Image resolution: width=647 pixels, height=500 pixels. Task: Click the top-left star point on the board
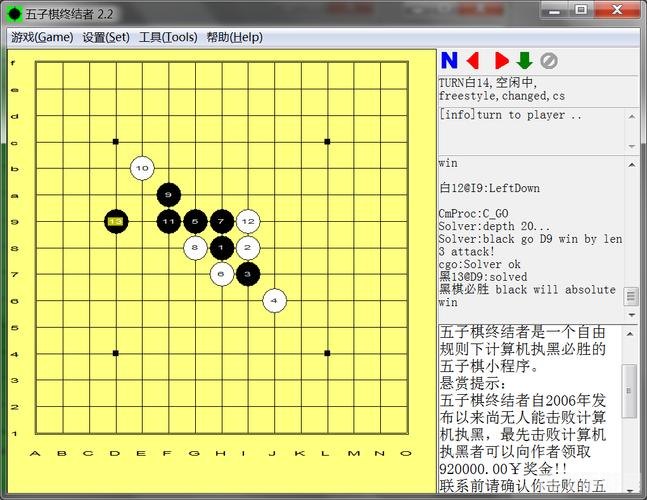pos(116,142)
